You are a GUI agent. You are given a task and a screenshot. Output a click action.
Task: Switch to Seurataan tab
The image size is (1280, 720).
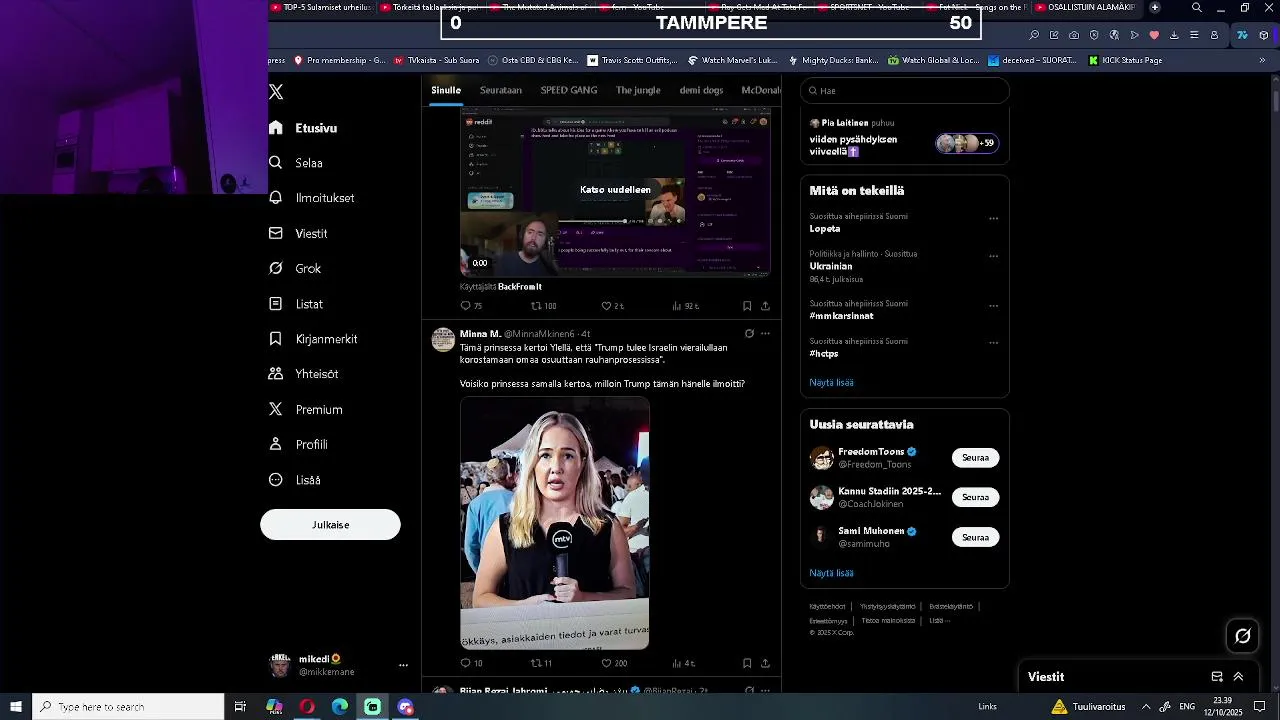tap(501, 90)
